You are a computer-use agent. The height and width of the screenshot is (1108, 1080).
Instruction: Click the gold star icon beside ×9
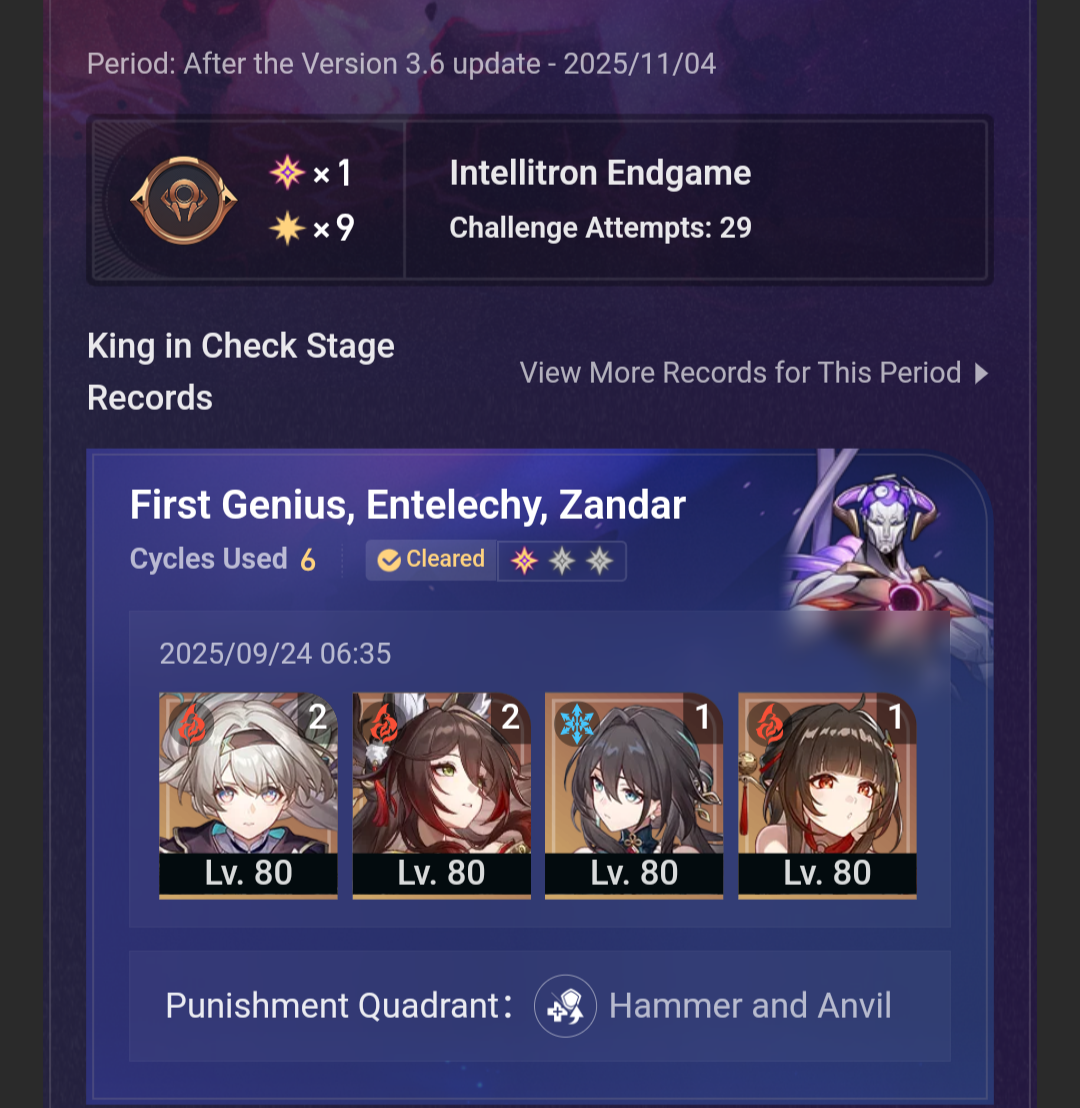click(x=287, y=228)
